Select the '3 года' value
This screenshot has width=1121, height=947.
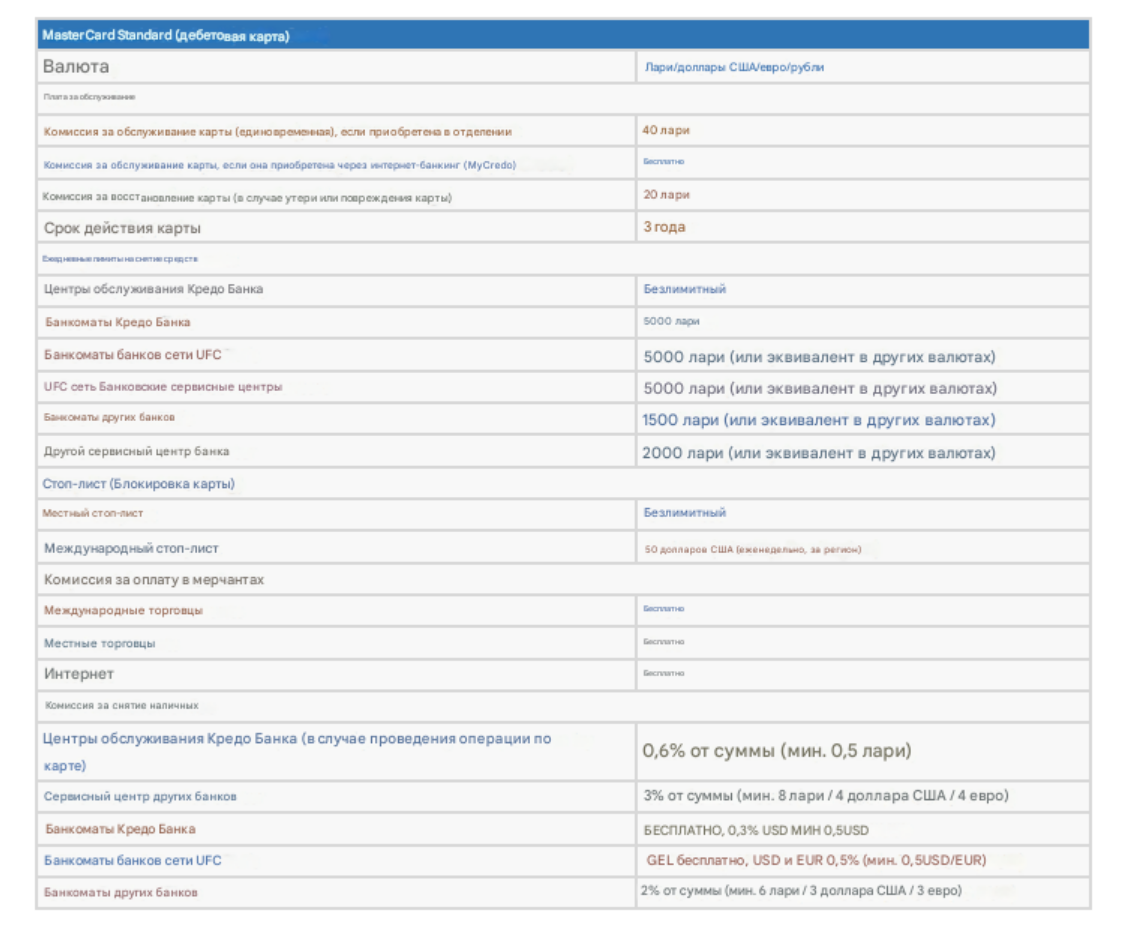click(664, 227)
